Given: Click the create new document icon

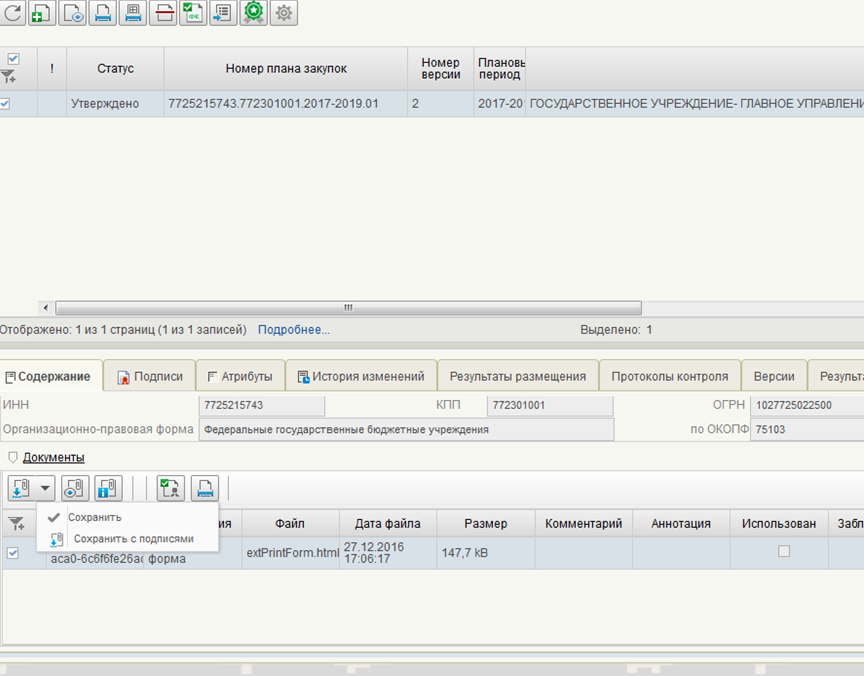Looking at the screenshot, I should (43, 13).
